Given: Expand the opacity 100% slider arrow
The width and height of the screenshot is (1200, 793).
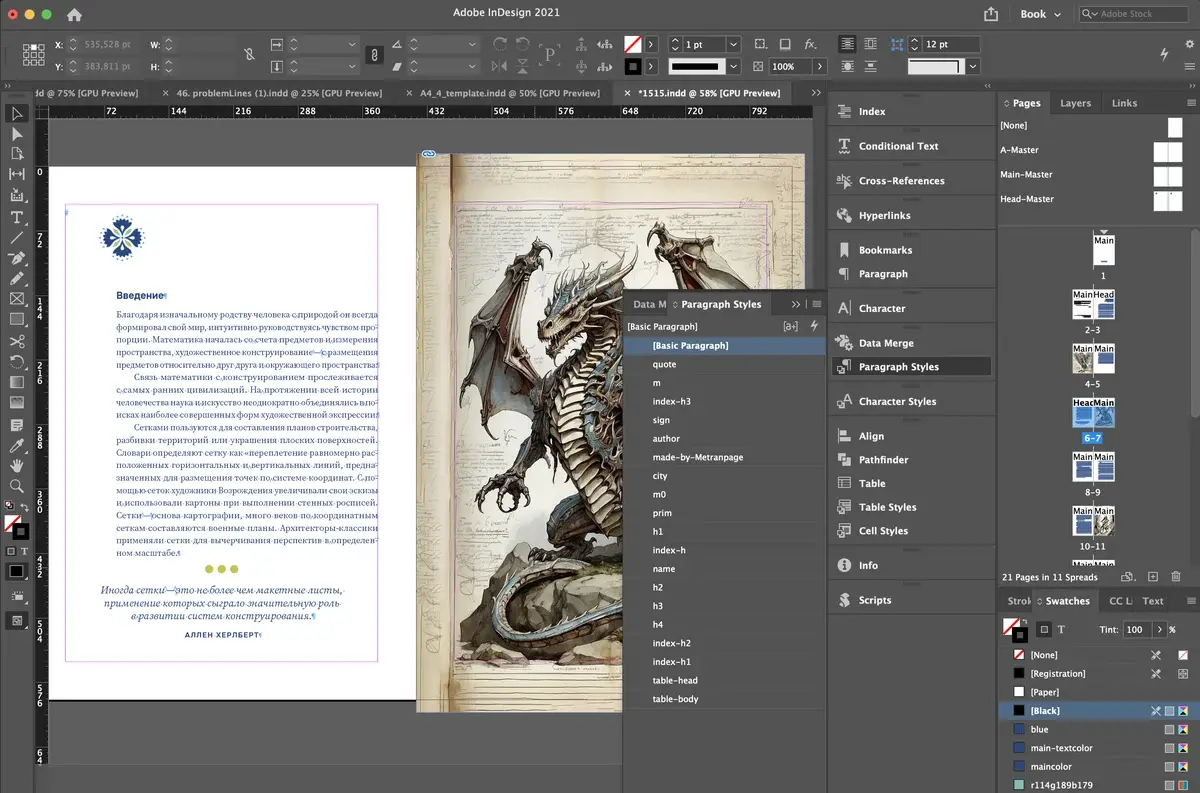Looking at the screenshot, I should click(820, 66).
